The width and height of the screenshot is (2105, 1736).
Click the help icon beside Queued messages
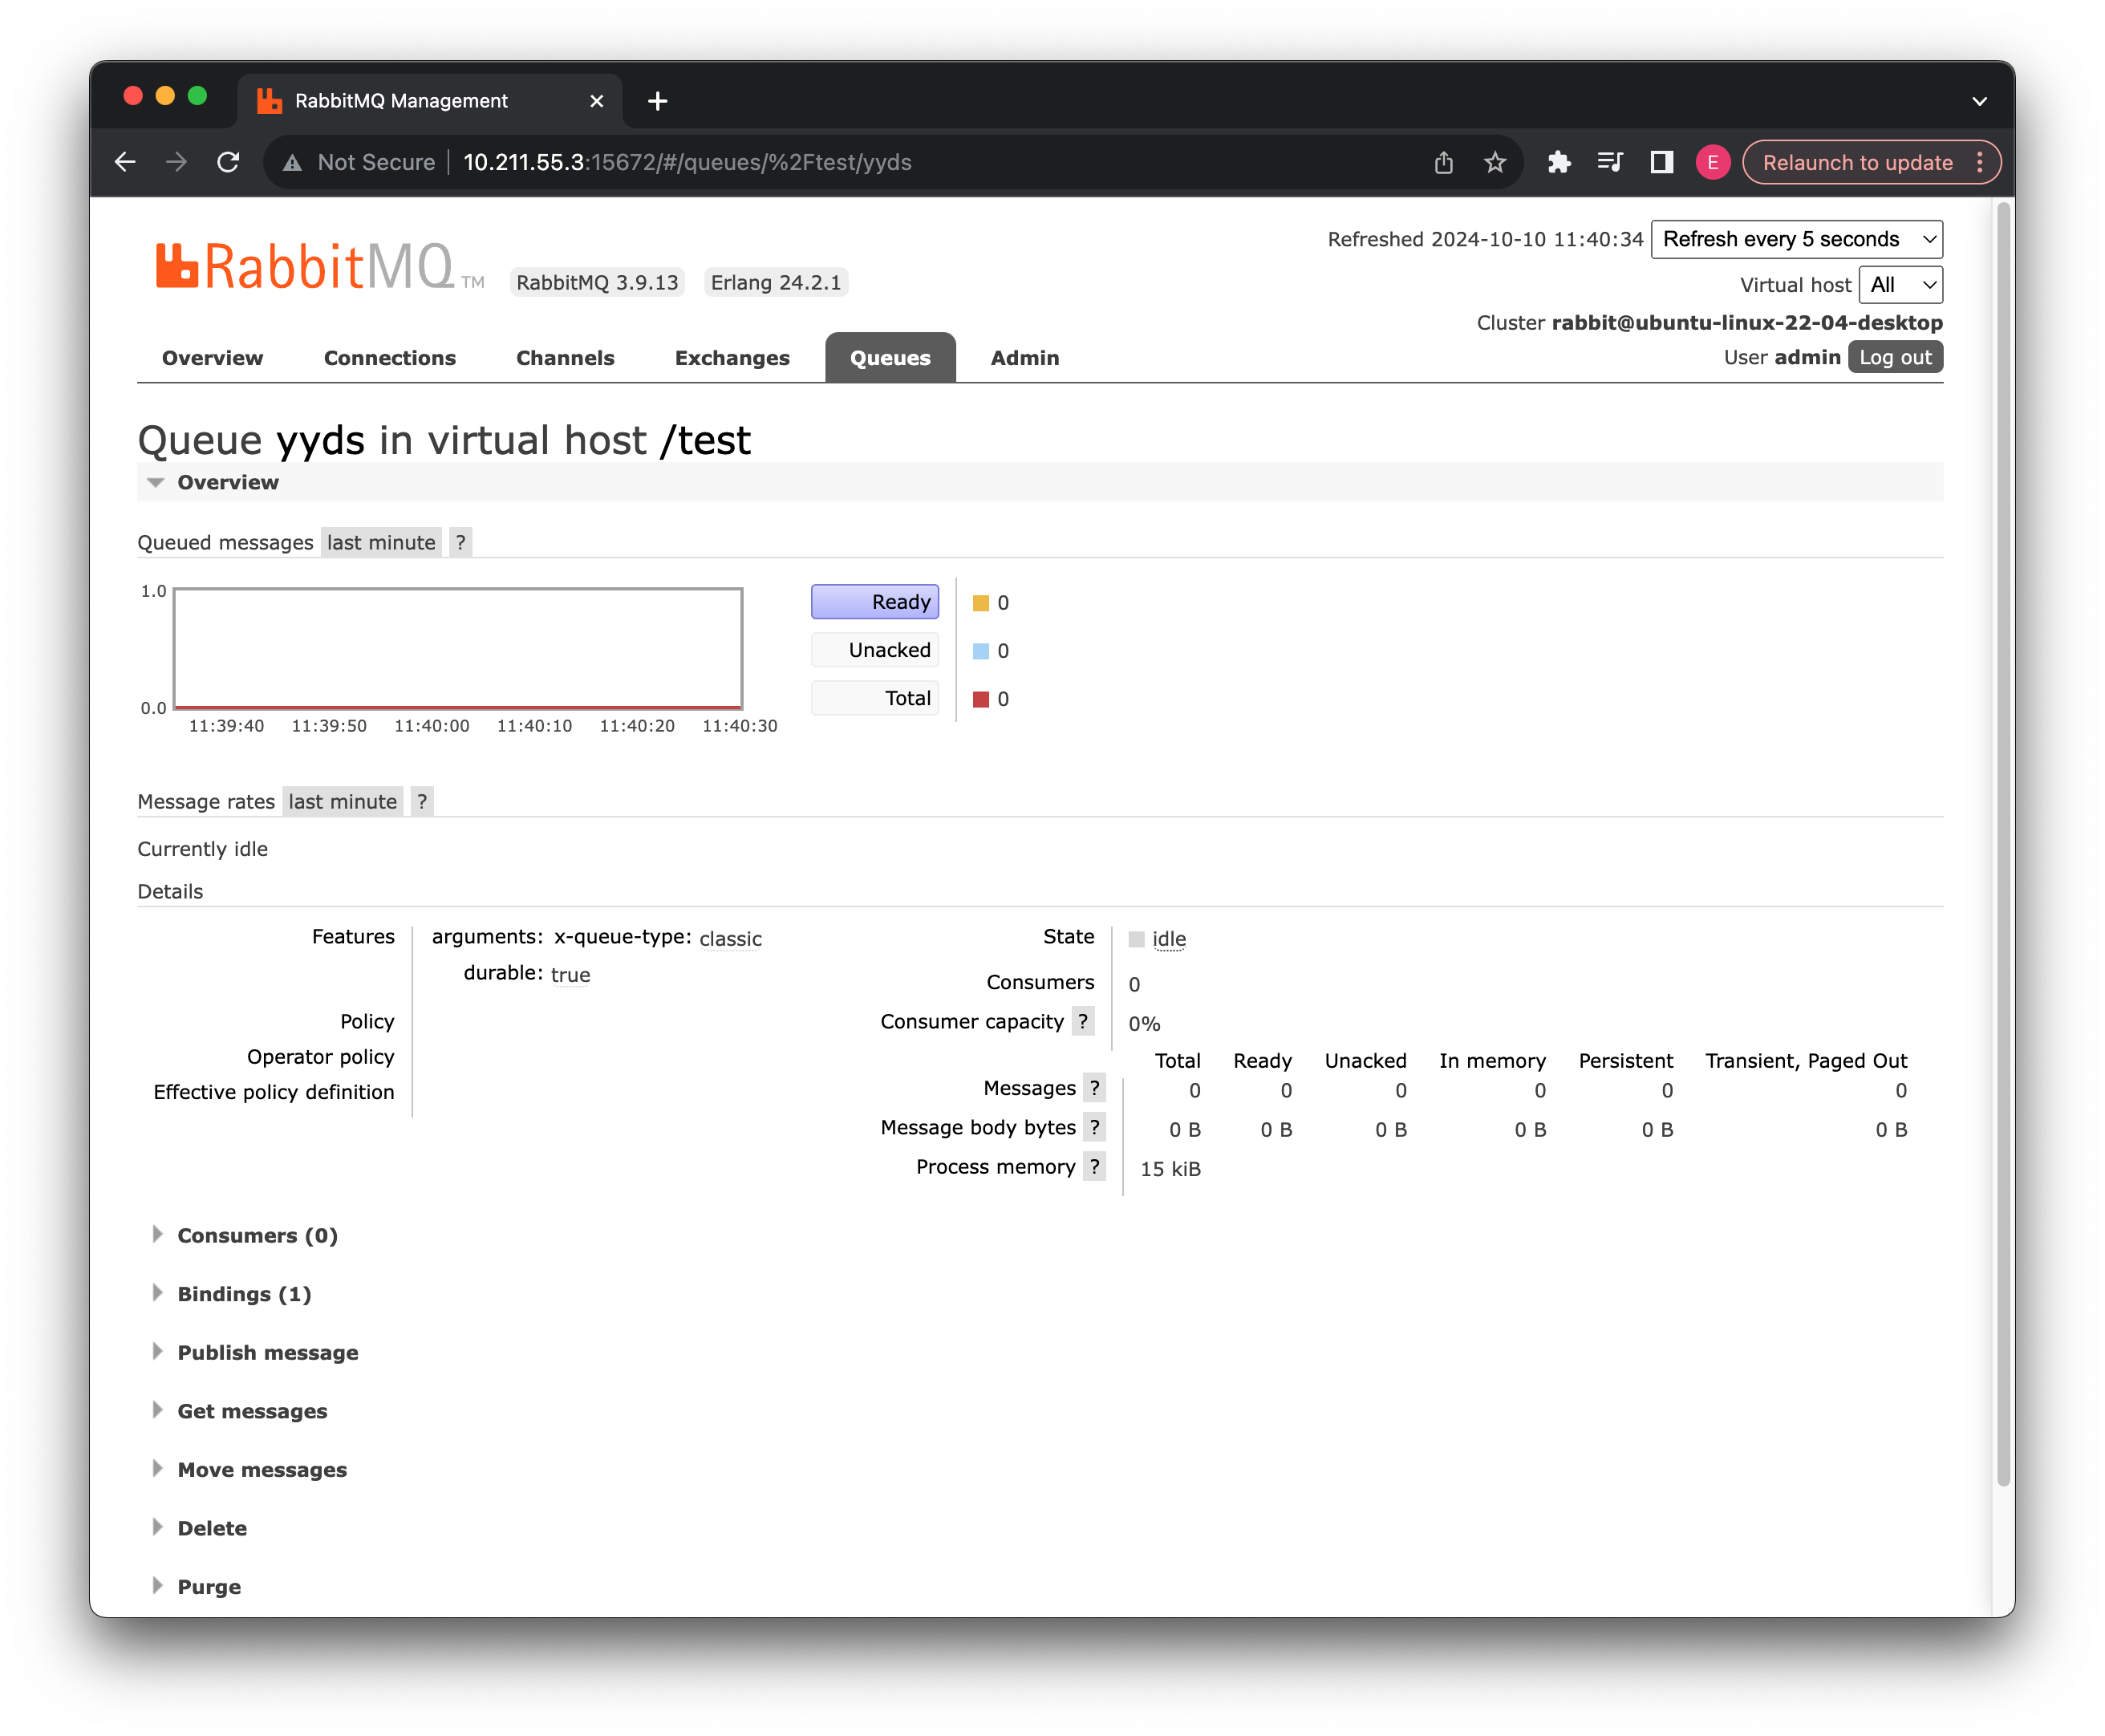pyautogui.click(x=460, y=542)
